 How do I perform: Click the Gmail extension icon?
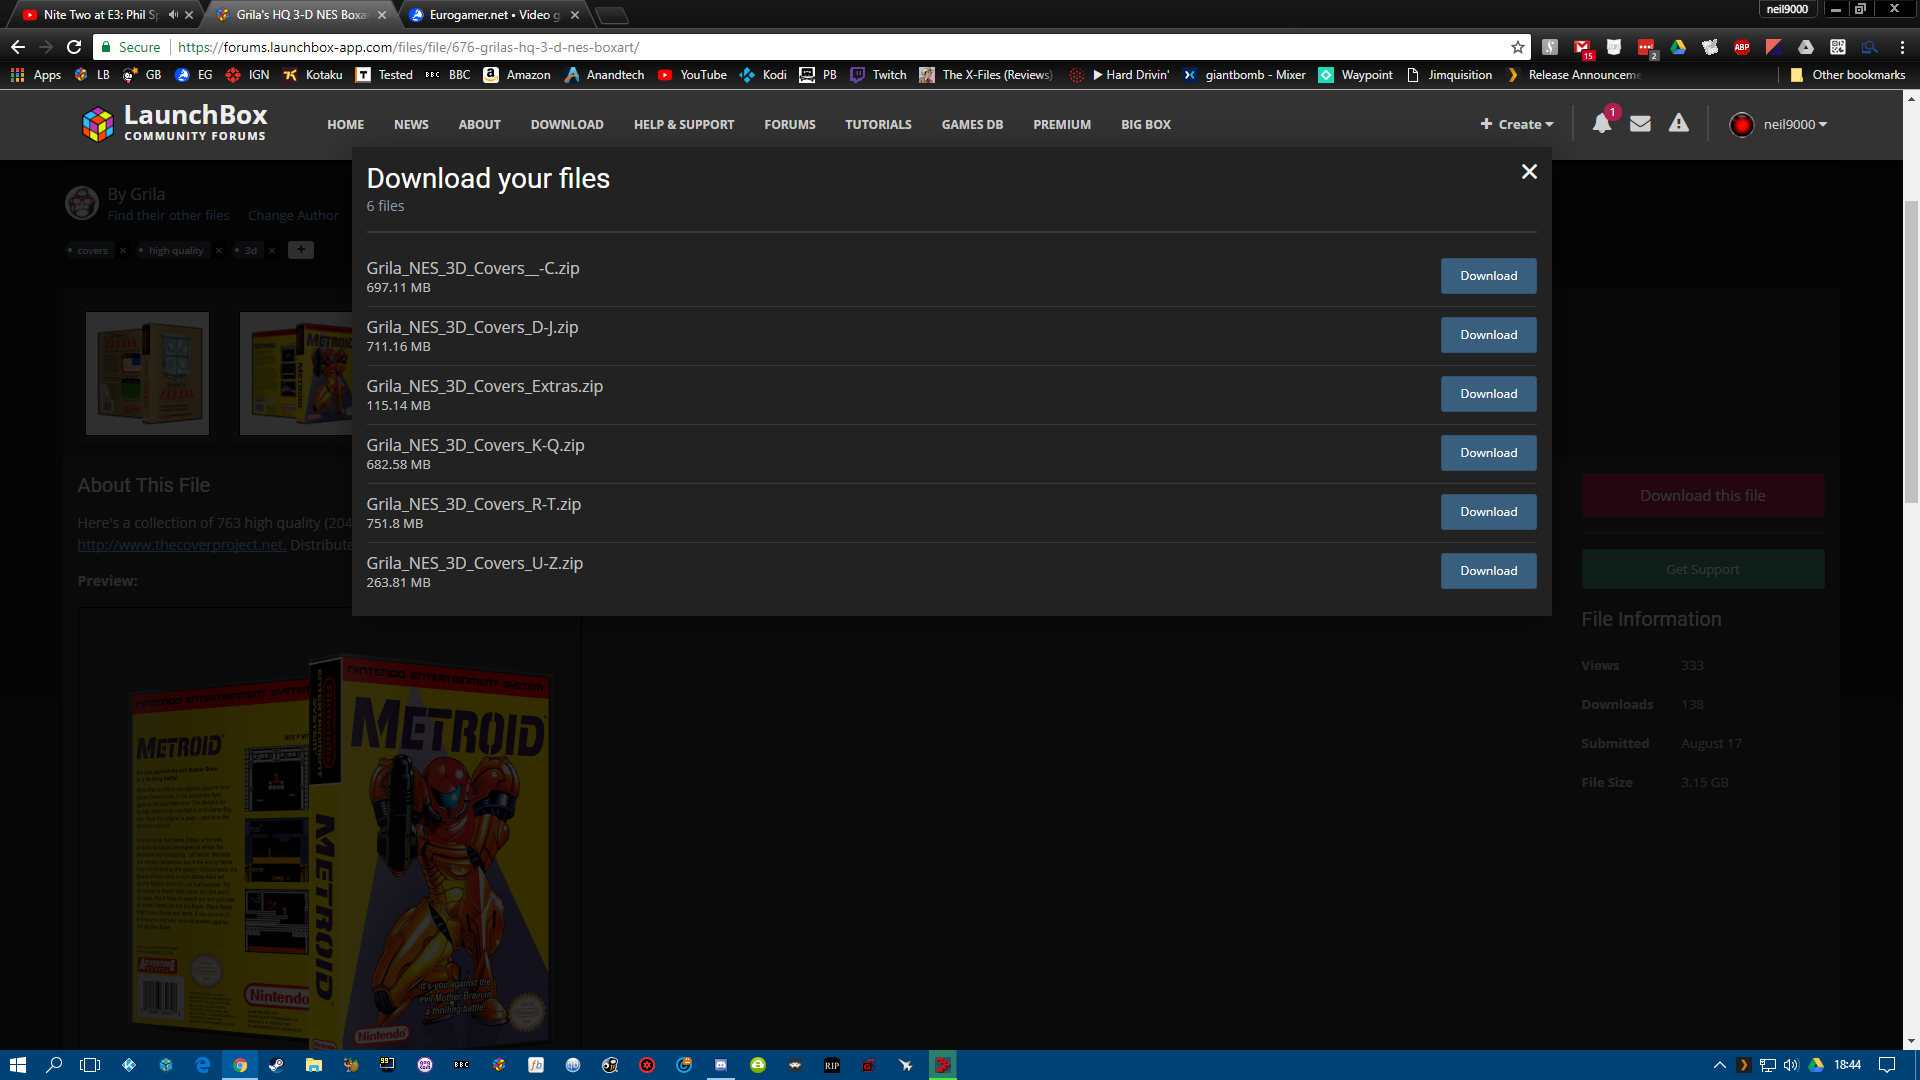tap(1582, 47)
